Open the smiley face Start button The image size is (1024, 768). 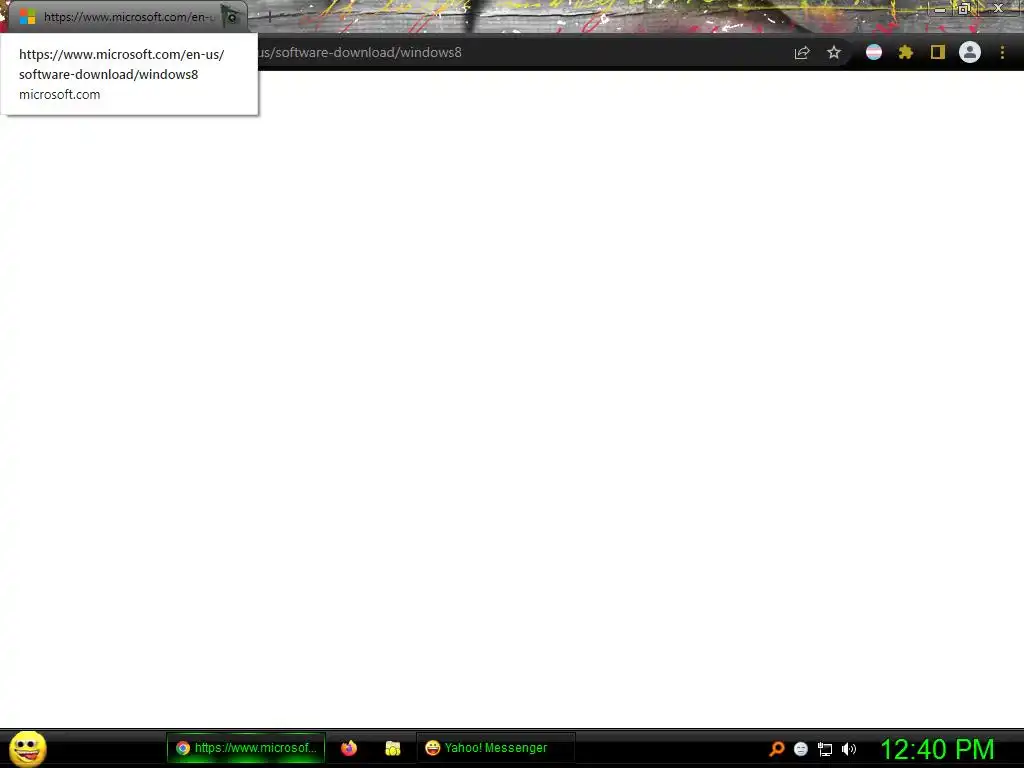coord(27,749)
